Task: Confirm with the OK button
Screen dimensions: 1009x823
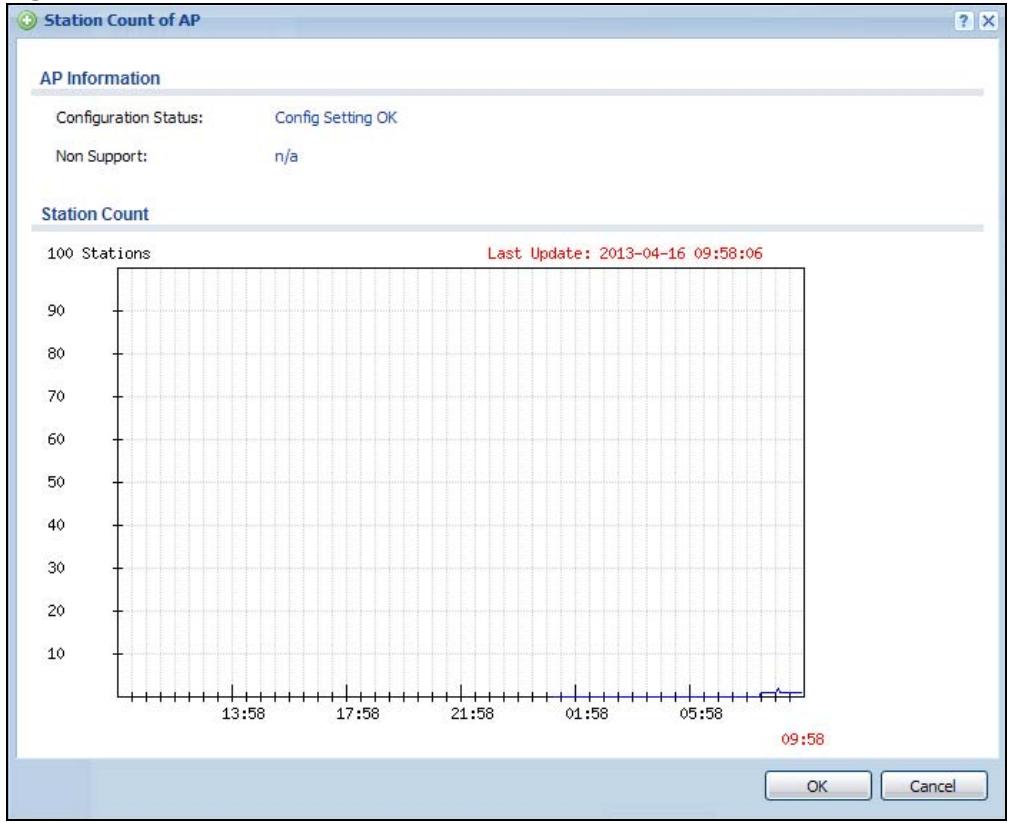Action: coord(818,786)
